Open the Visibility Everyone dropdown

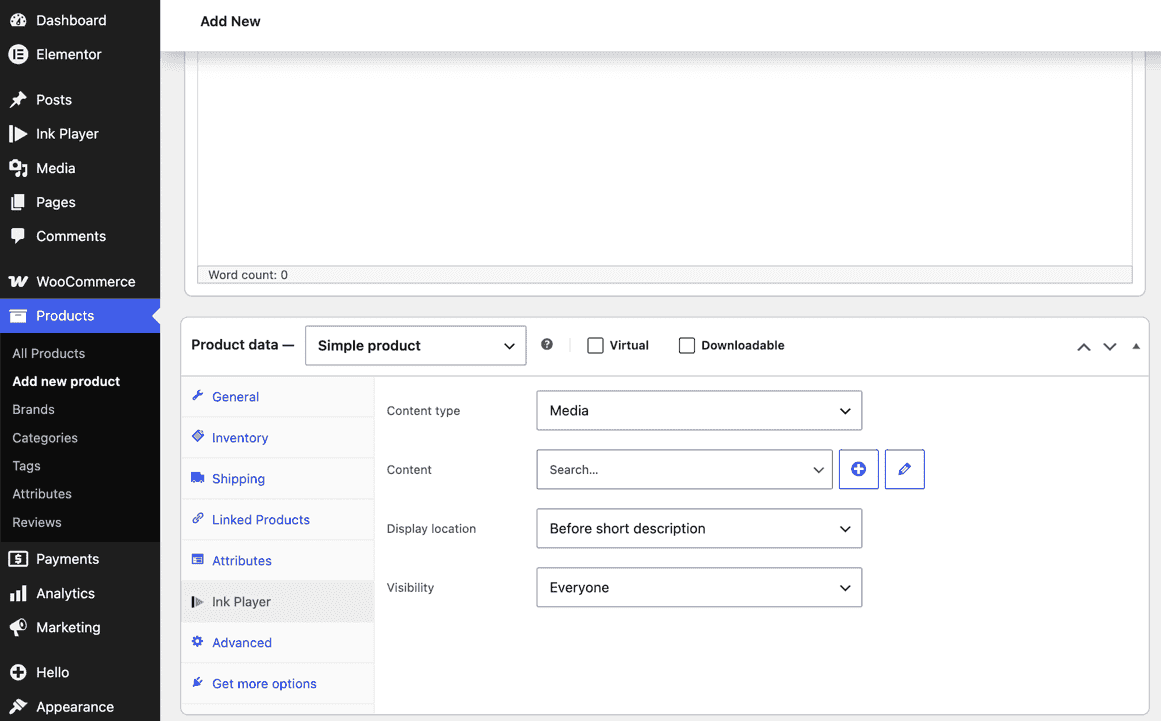(699, 588)
